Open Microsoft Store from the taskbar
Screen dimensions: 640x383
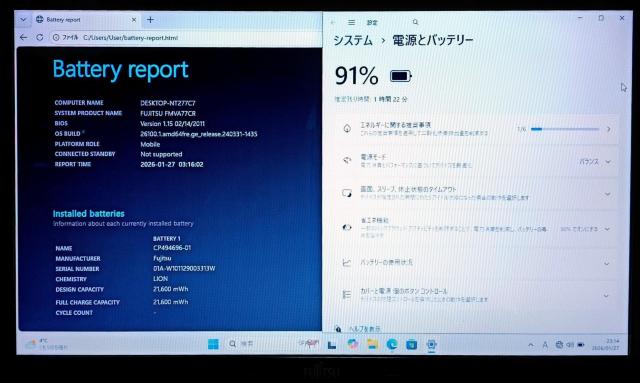411,345
